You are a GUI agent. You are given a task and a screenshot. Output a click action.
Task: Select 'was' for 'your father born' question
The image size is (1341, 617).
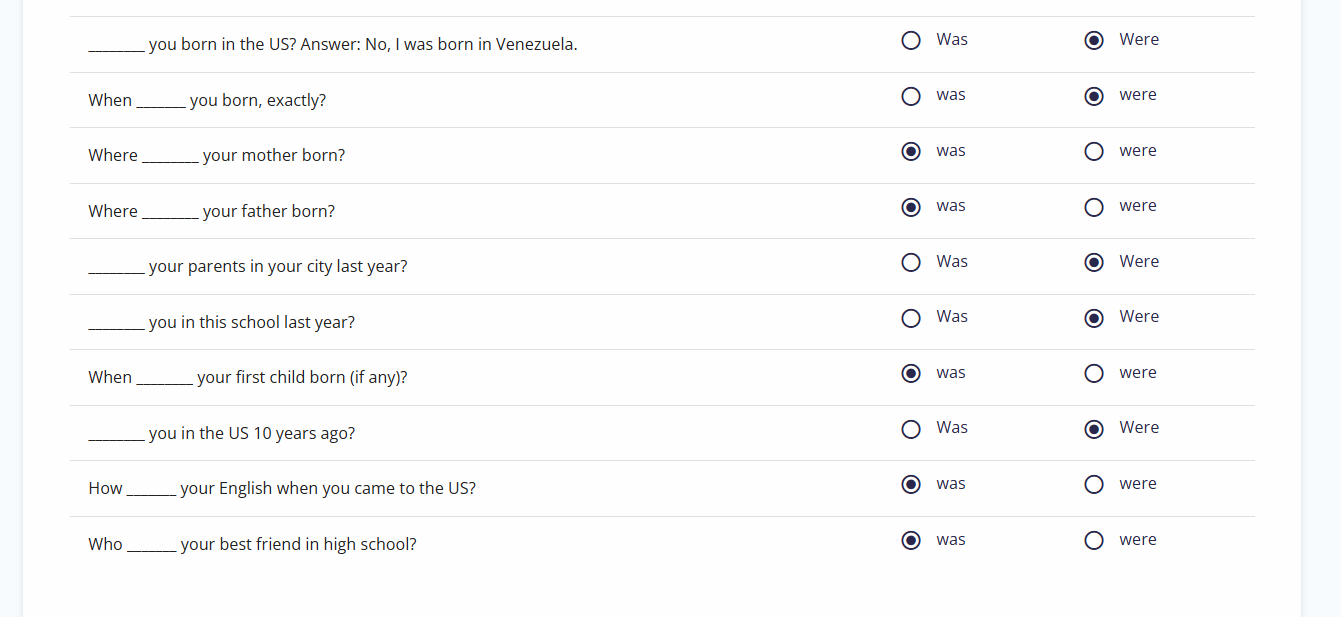coord(911,207)
